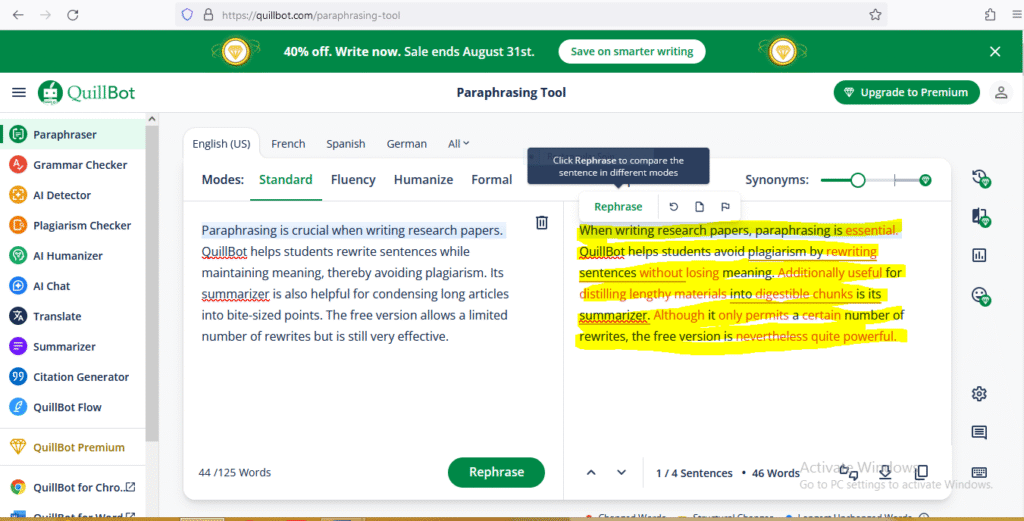Open the history panel icon
Viewport: 1024px width, 521px height.
coord(980,178)
